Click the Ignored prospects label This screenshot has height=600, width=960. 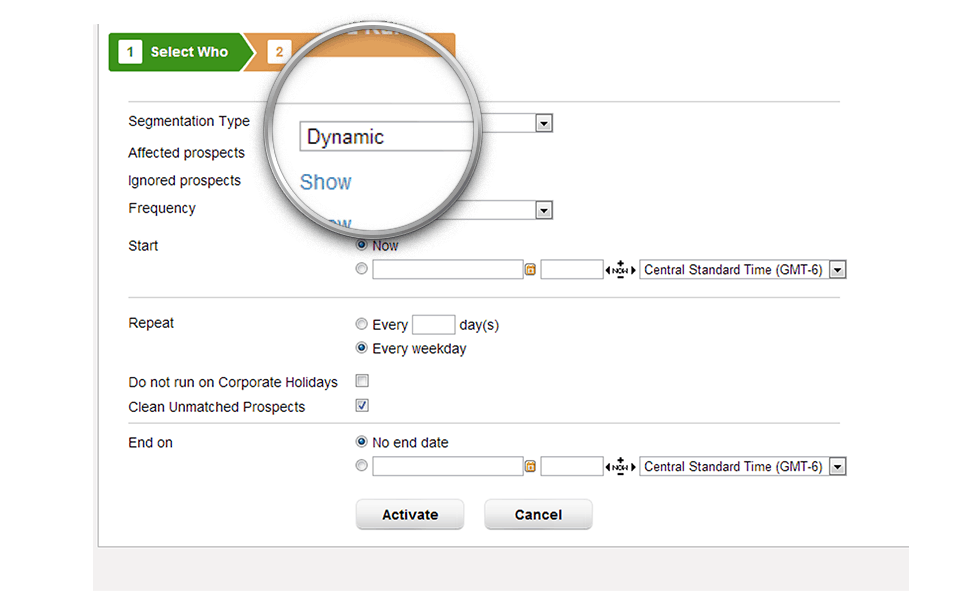click(185, 181)
